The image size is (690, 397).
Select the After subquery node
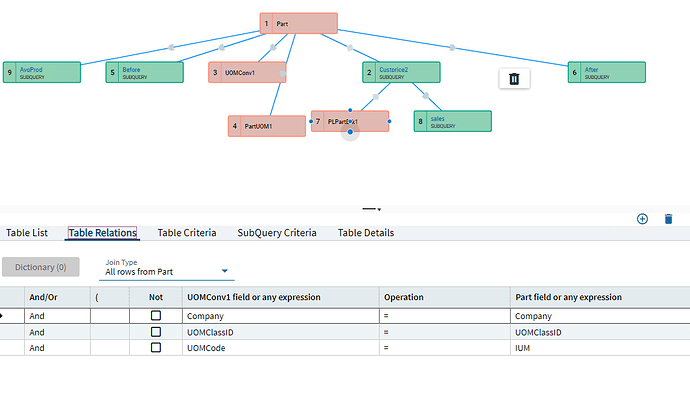(607, 73)
